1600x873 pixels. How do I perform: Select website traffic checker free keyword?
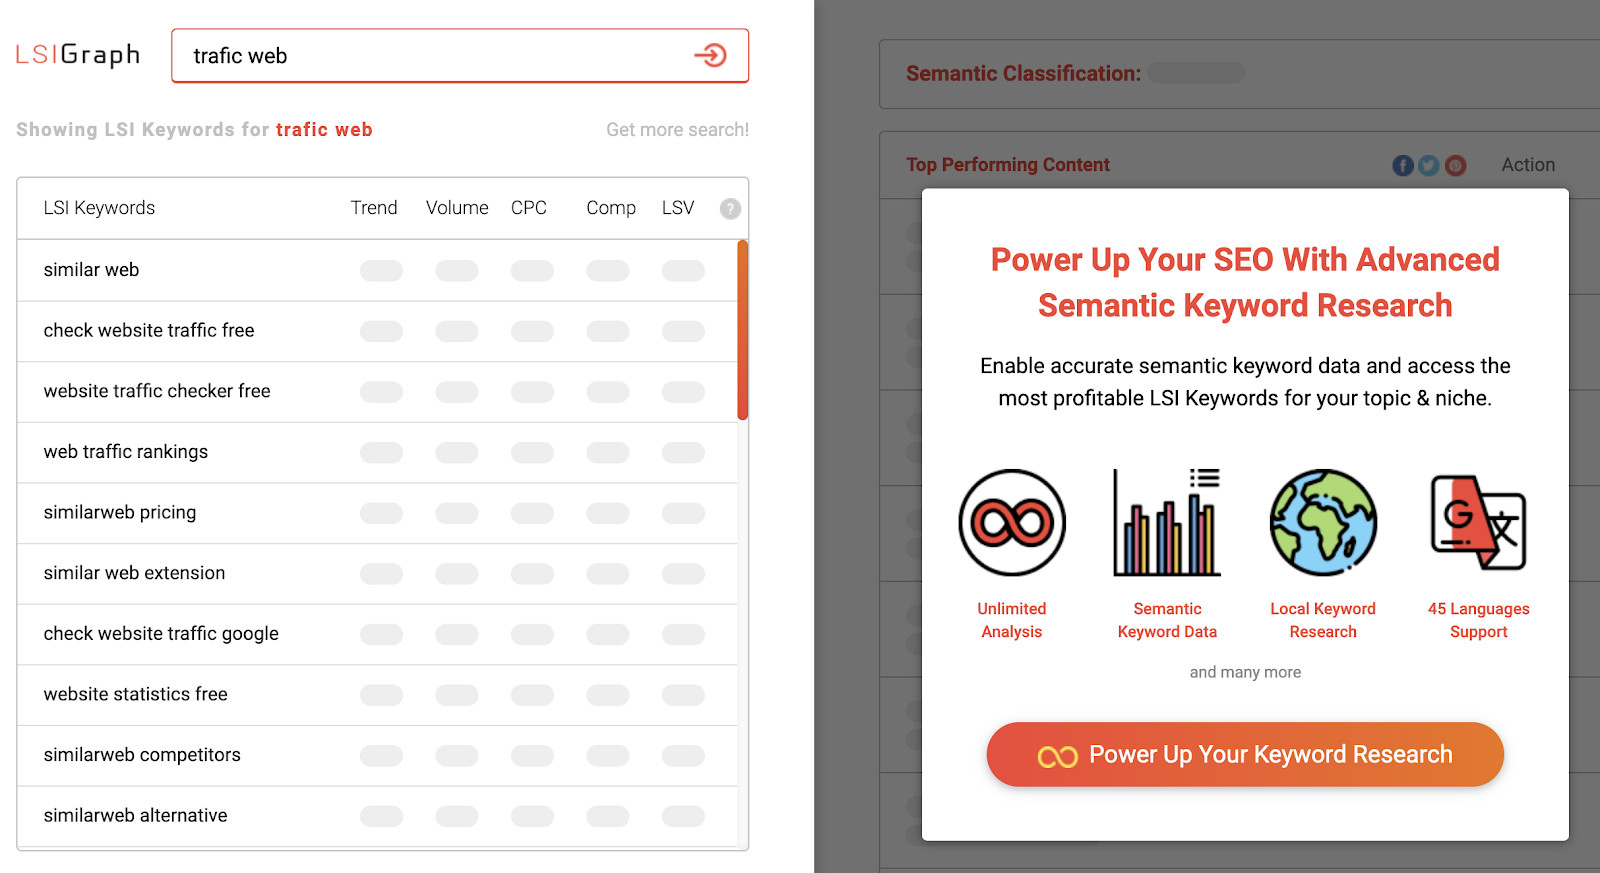[377, 391]
